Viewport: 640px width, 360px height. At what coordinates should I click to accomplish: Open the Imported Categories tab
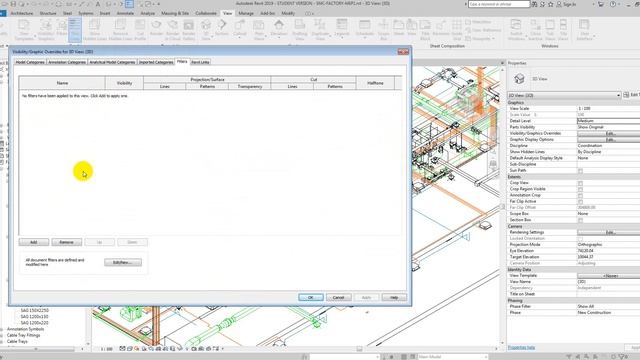pyautogui.click(x=156, y=62)
